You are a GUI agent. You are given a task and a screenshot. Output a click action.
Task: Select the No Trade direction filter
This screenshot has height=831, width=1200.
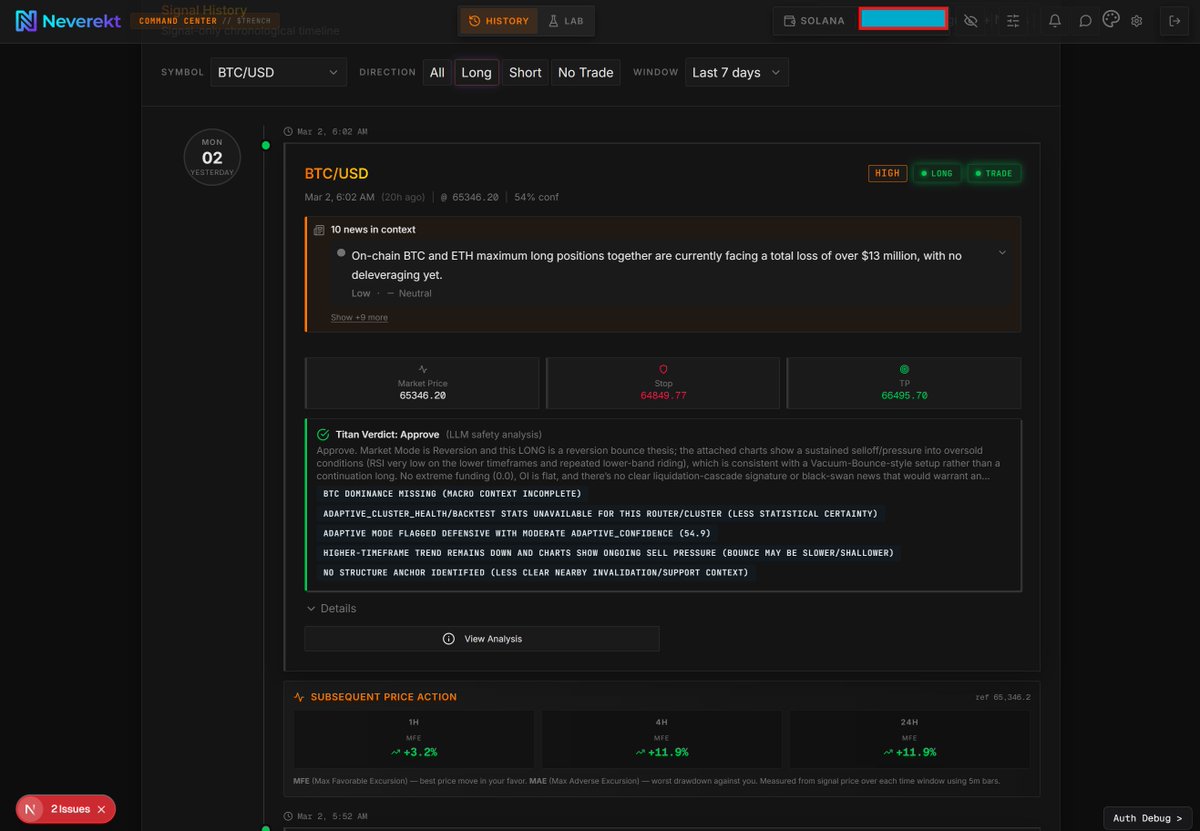click(585, 72)
